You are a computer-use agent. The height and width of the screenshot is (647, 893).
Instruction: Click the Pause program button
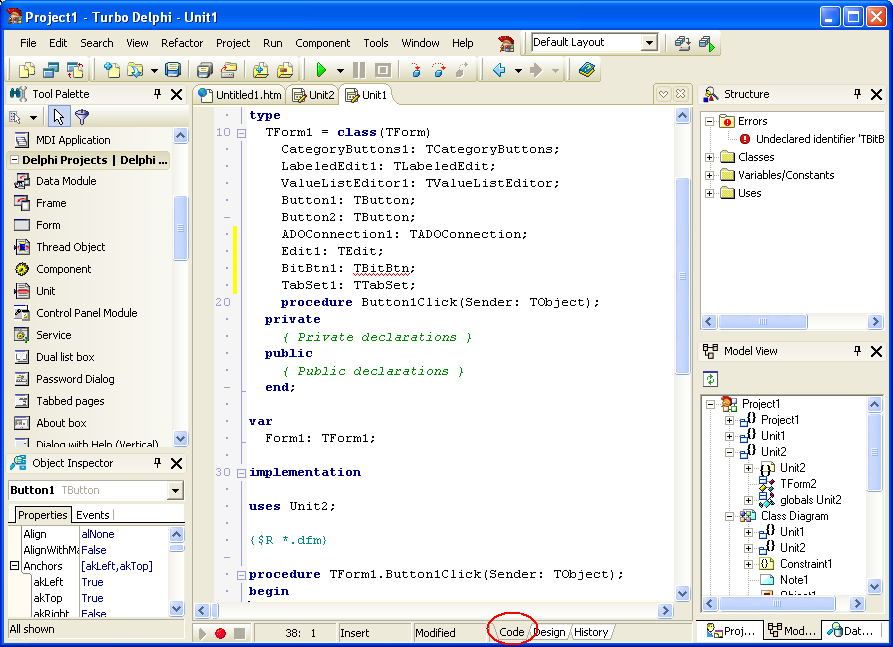[359, 70]
